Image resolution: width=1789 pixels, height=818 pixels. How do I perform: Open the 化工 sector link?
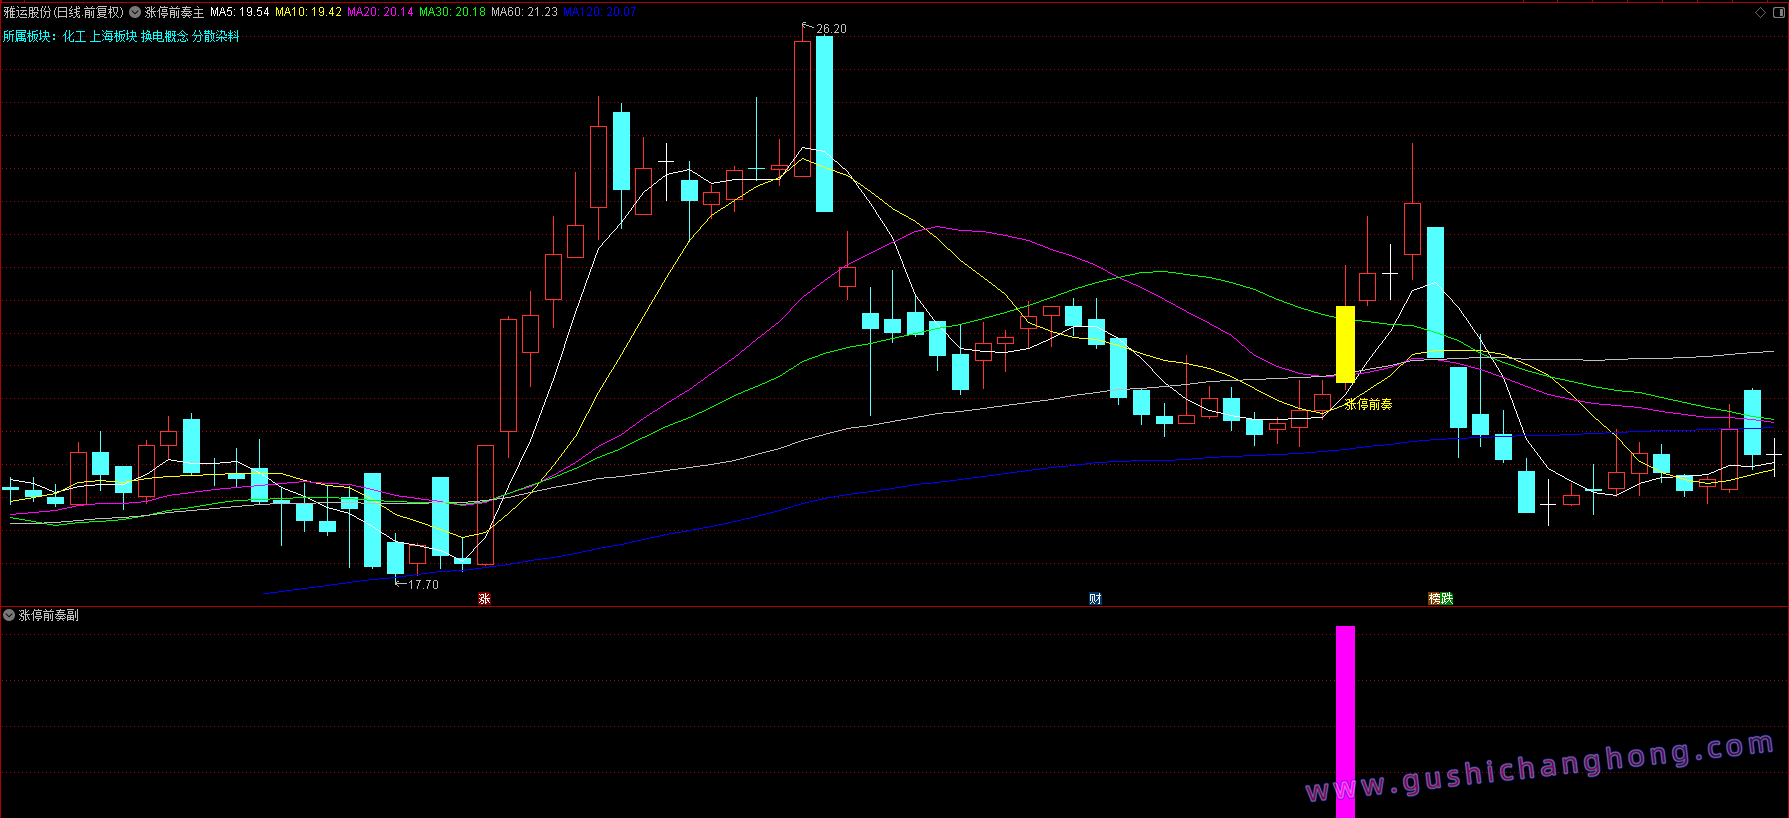tap(74, 36)
